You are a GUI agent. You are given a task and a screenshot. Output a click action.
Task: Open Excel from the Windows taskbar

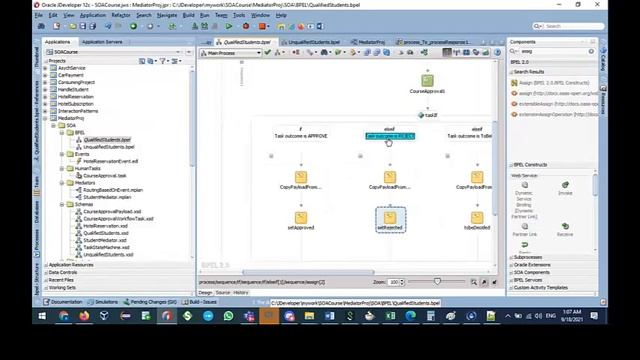click(x=390, y=316)
